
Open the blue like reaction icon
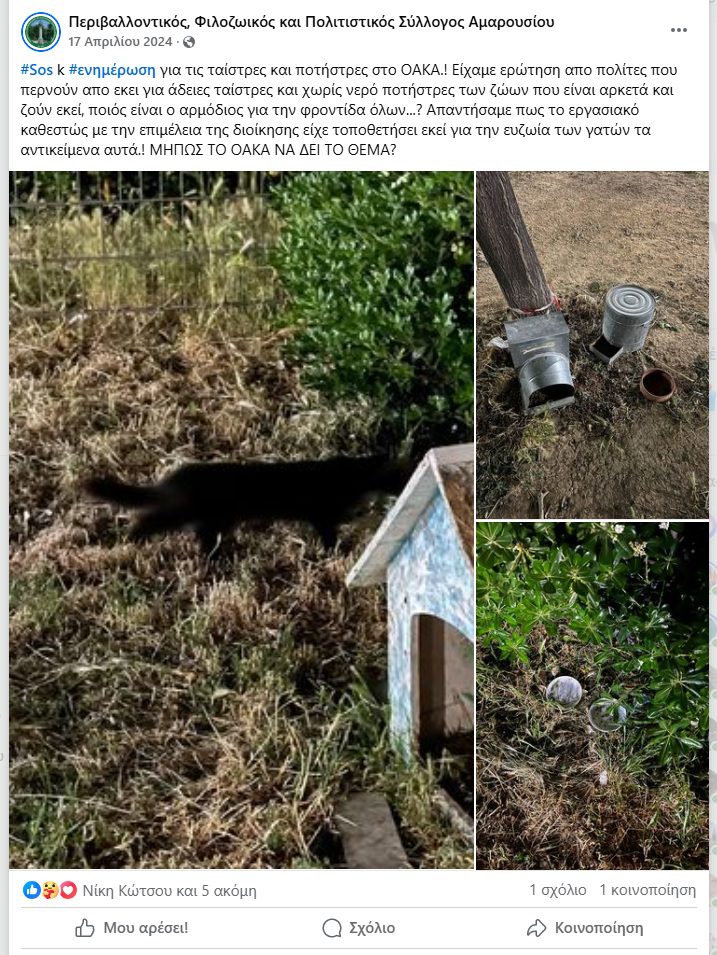[x=31, y=890]
